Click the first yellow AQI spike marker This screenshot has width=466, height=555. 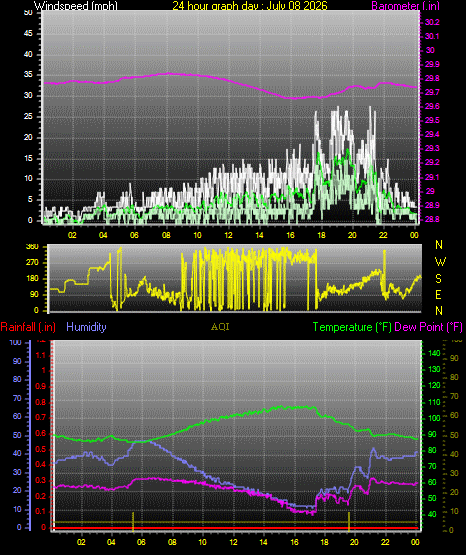133,521
